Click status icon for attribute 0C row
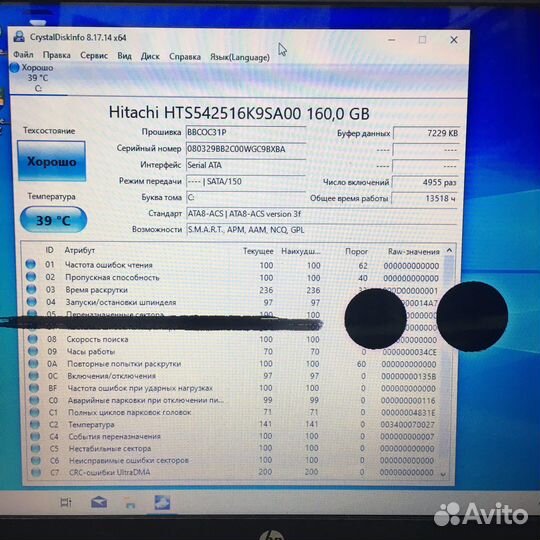 click(x=34, y=376)
